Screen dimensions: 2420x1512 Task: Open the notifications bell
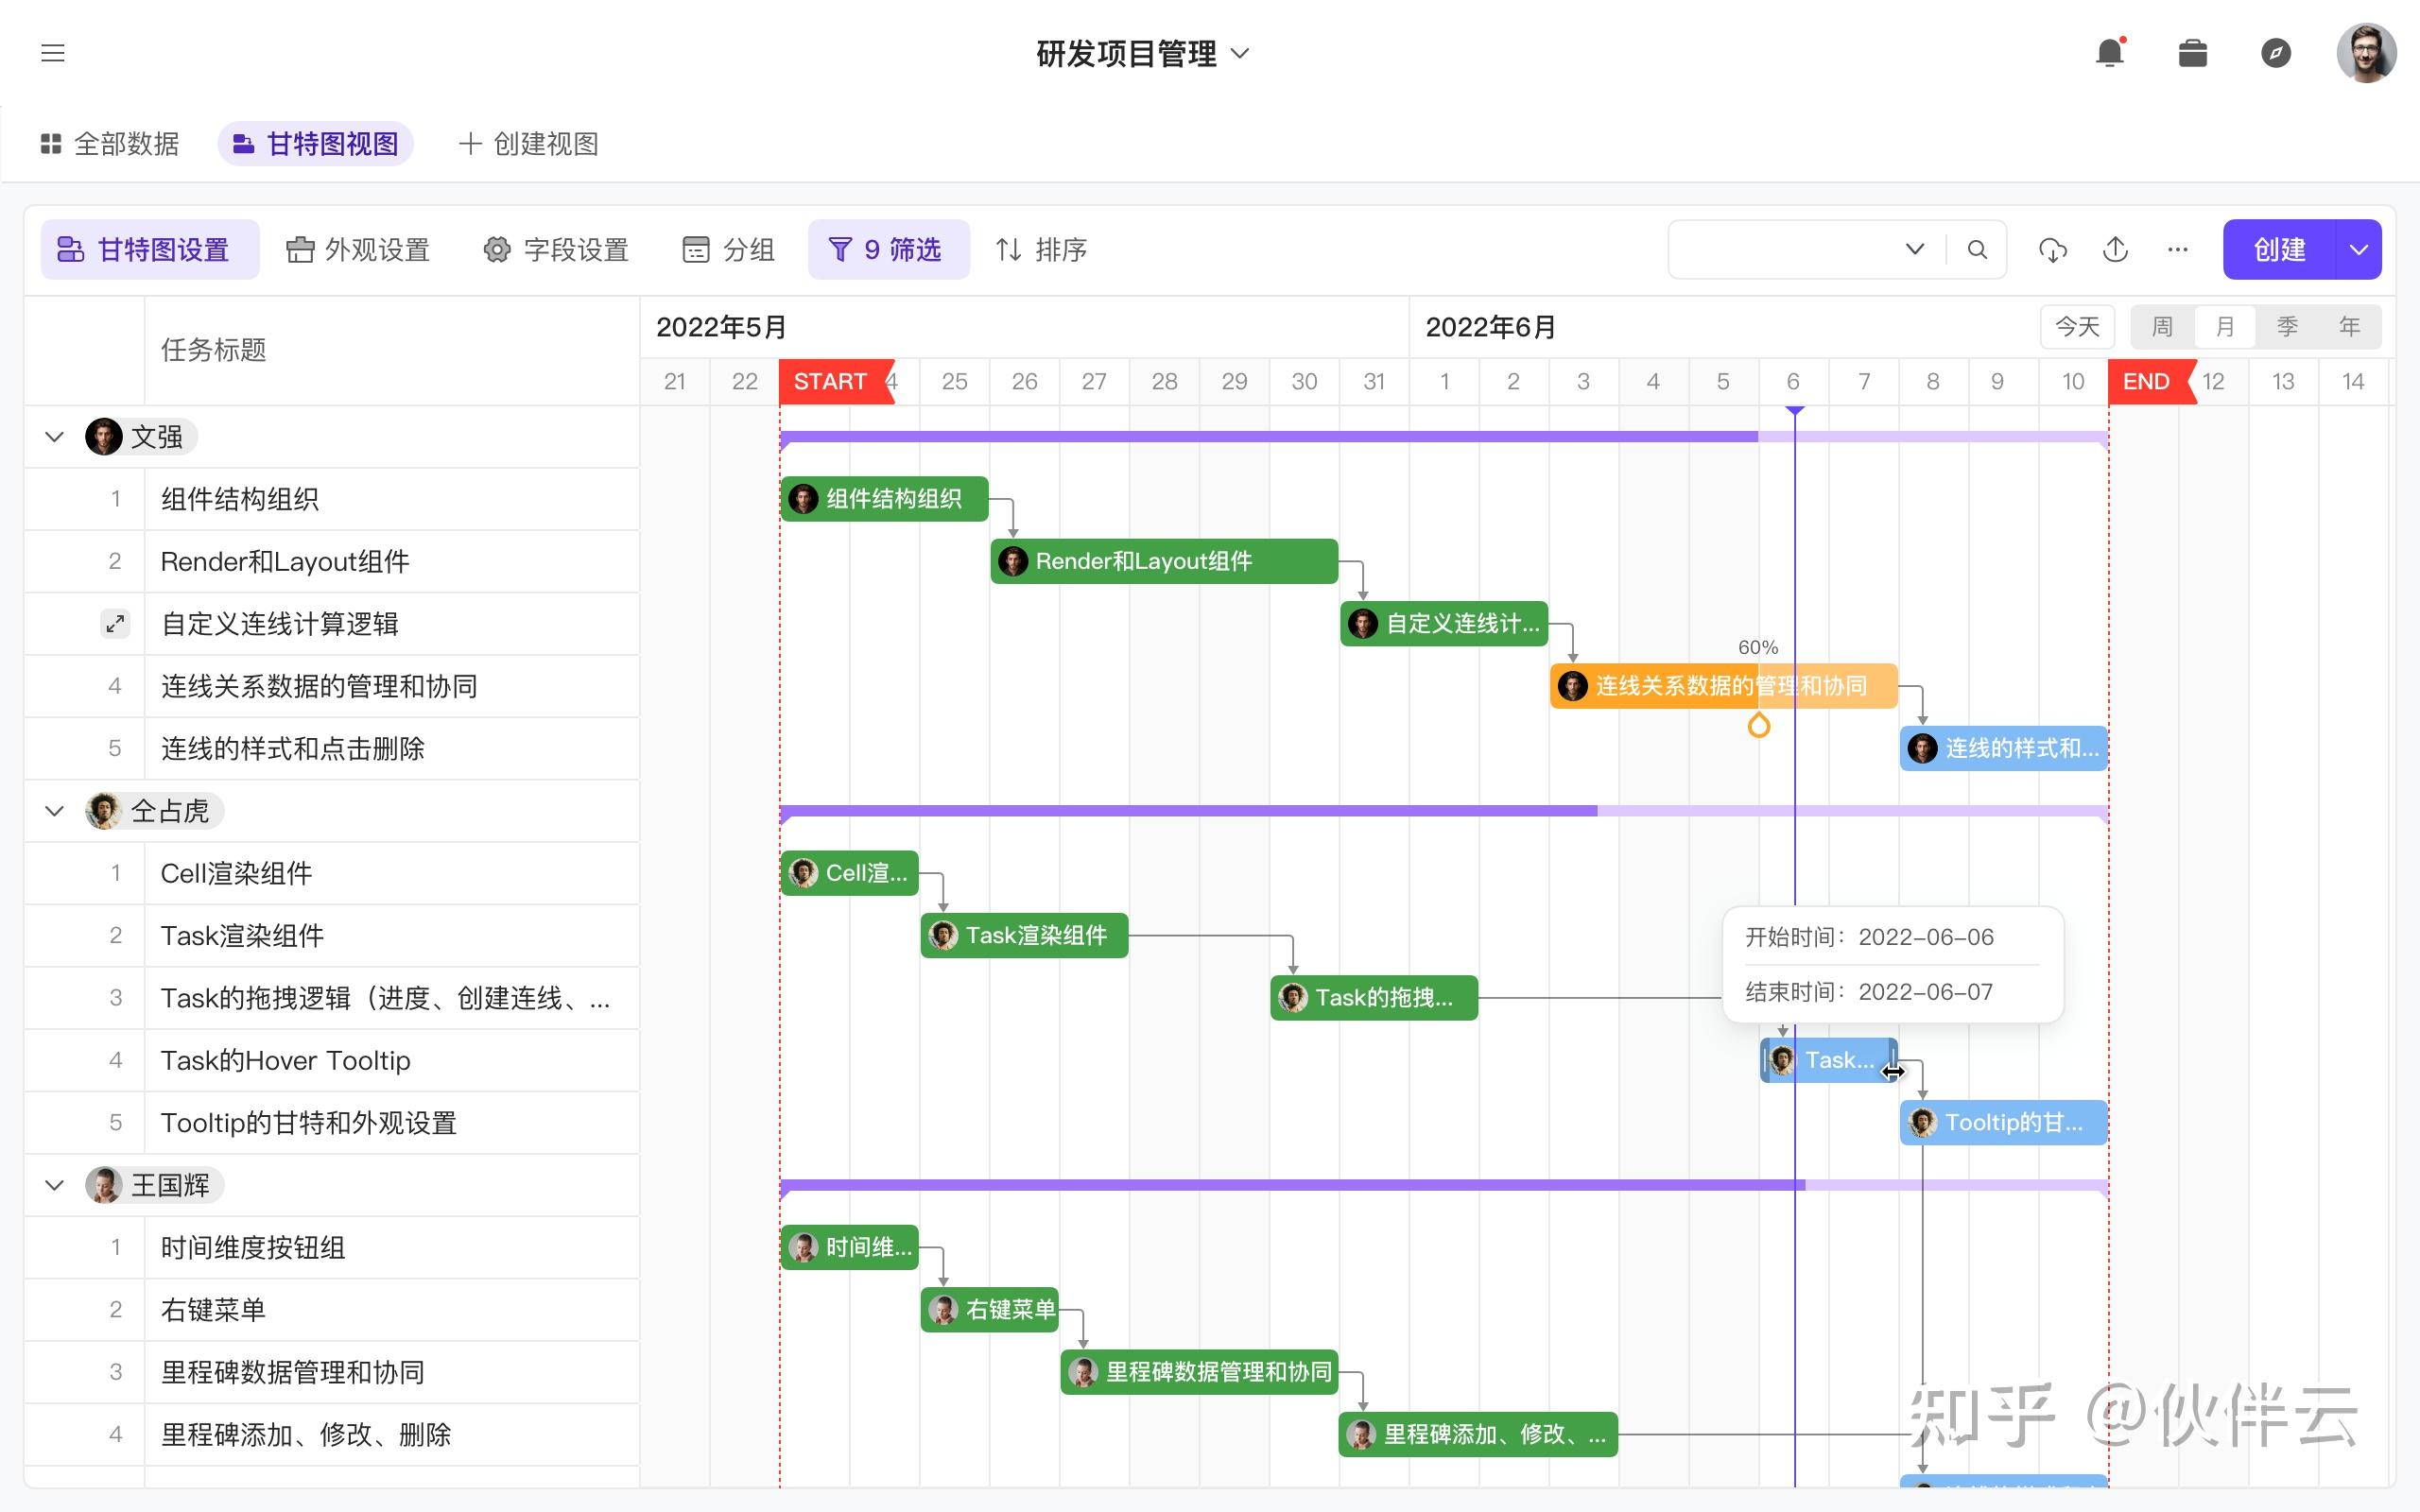click(x=2109, y=53)
